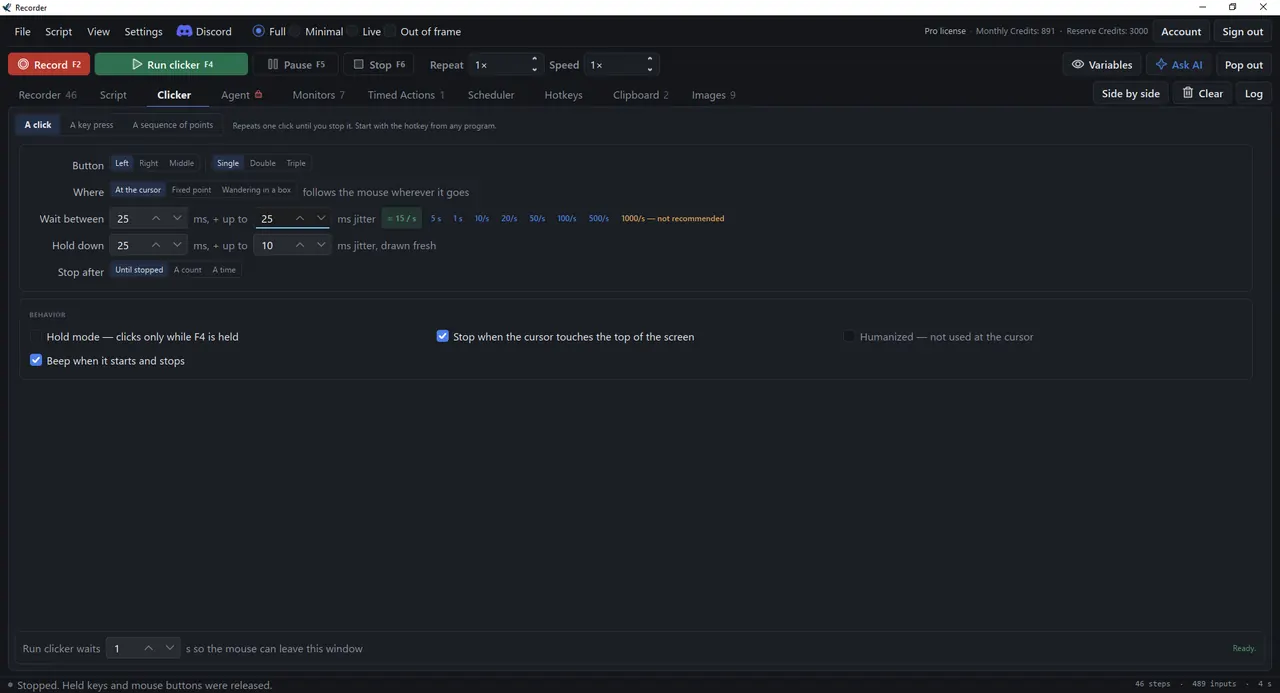Apply the 100/s rate preset
This screenshot has width=1280, height=693.
(567, 218)
